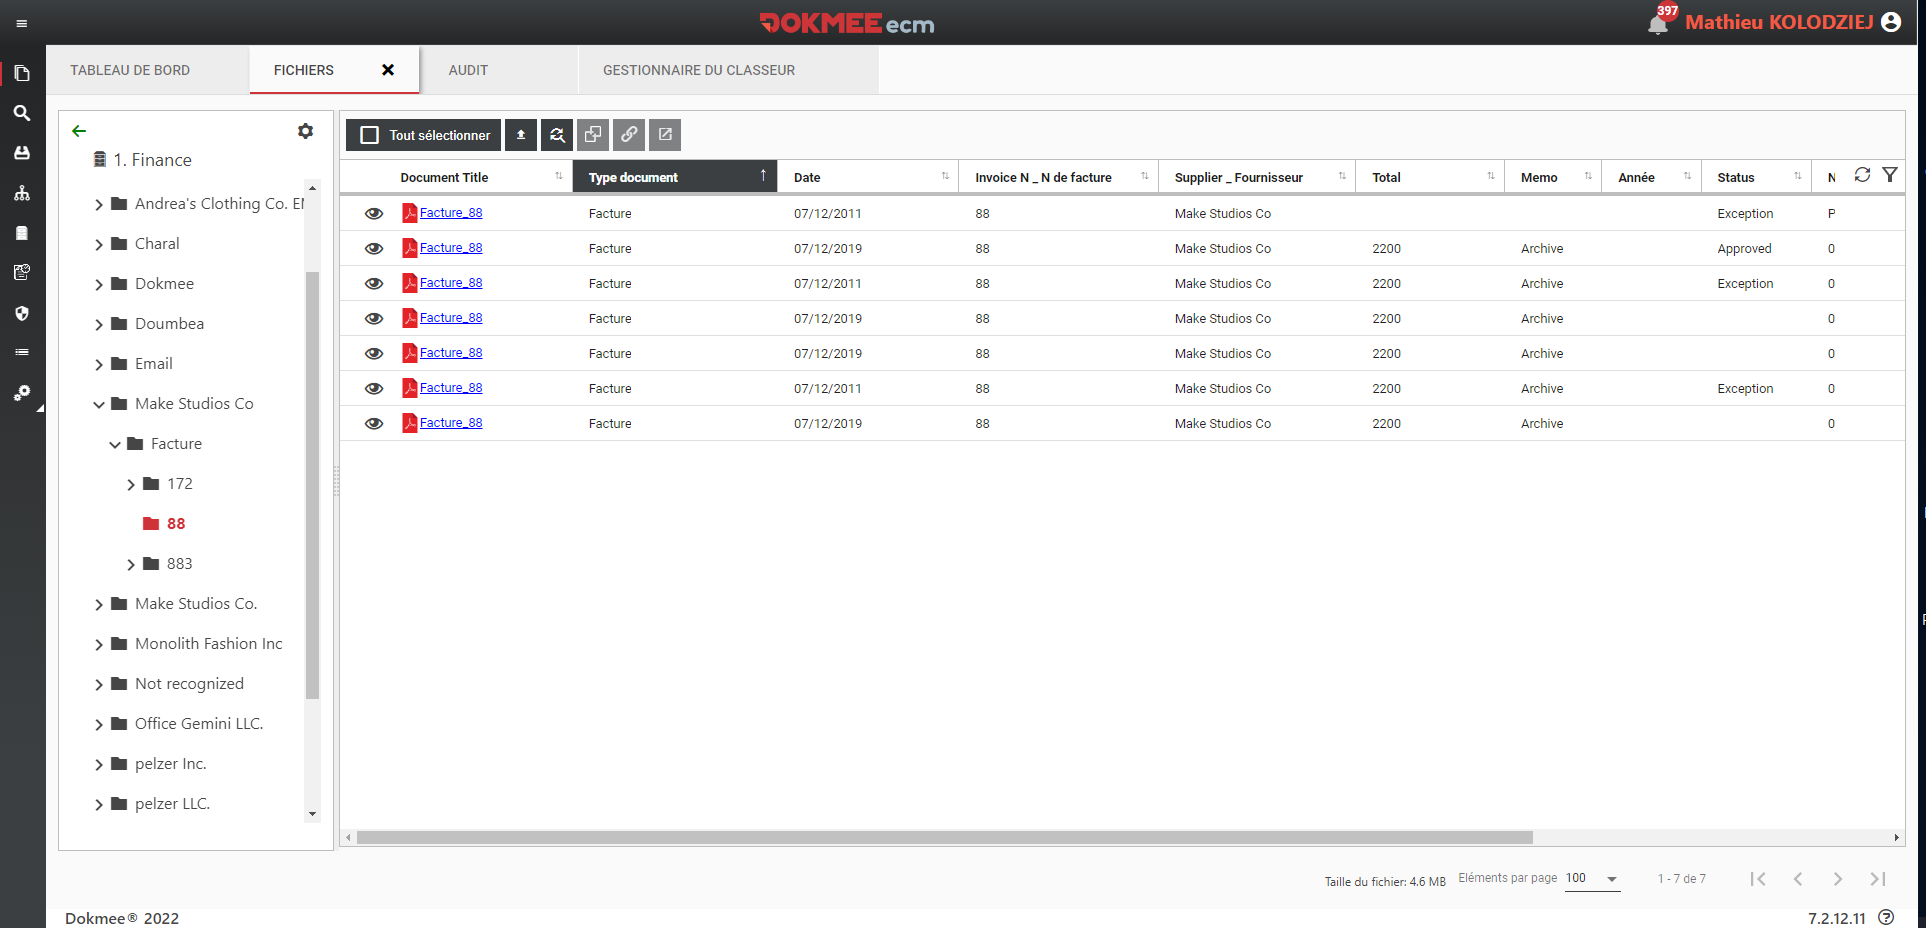
Task: Expand the Andrea's Clothing Co. folder
Action: pyautogui.click(x=99, y=204)
